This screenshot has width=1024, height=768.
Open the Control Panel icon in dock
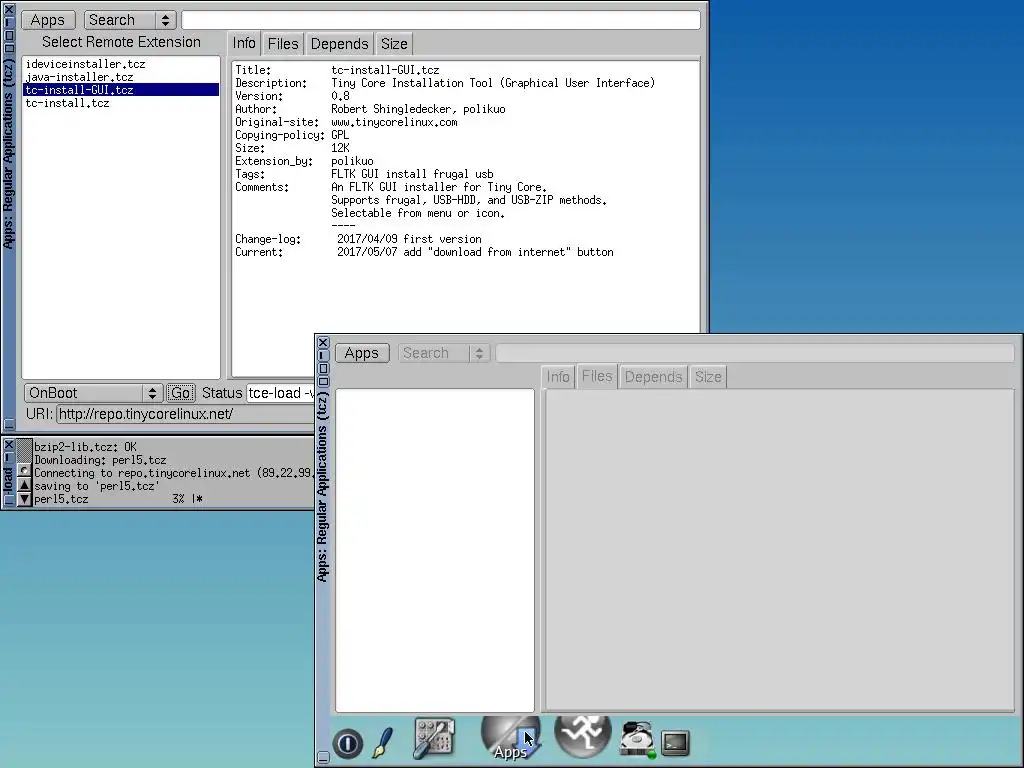click(x=434, y=739)
